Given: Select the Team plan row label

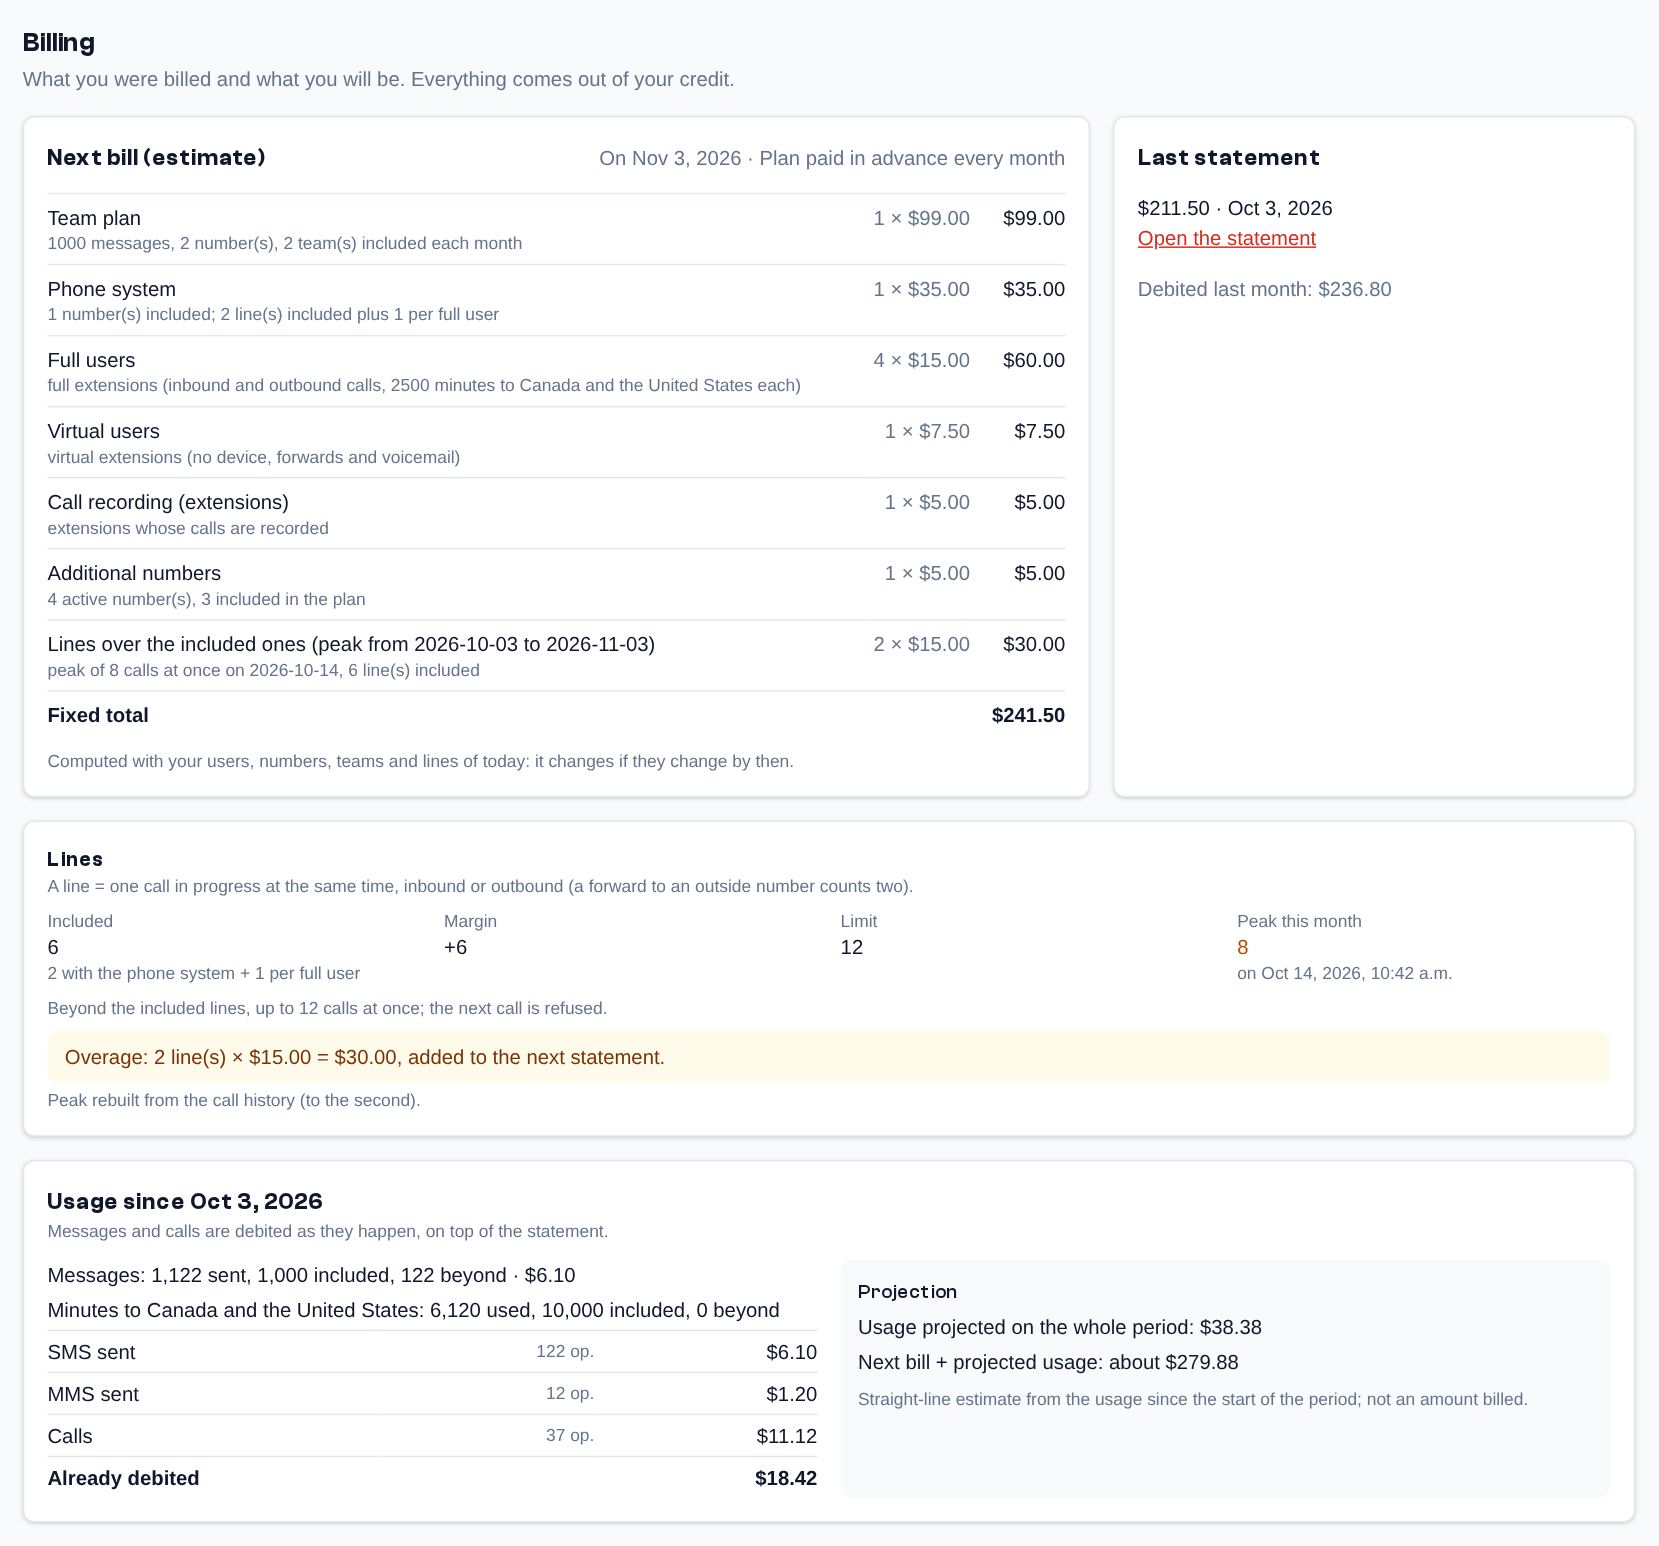Looking at the screenshot, I should point(94,218).
